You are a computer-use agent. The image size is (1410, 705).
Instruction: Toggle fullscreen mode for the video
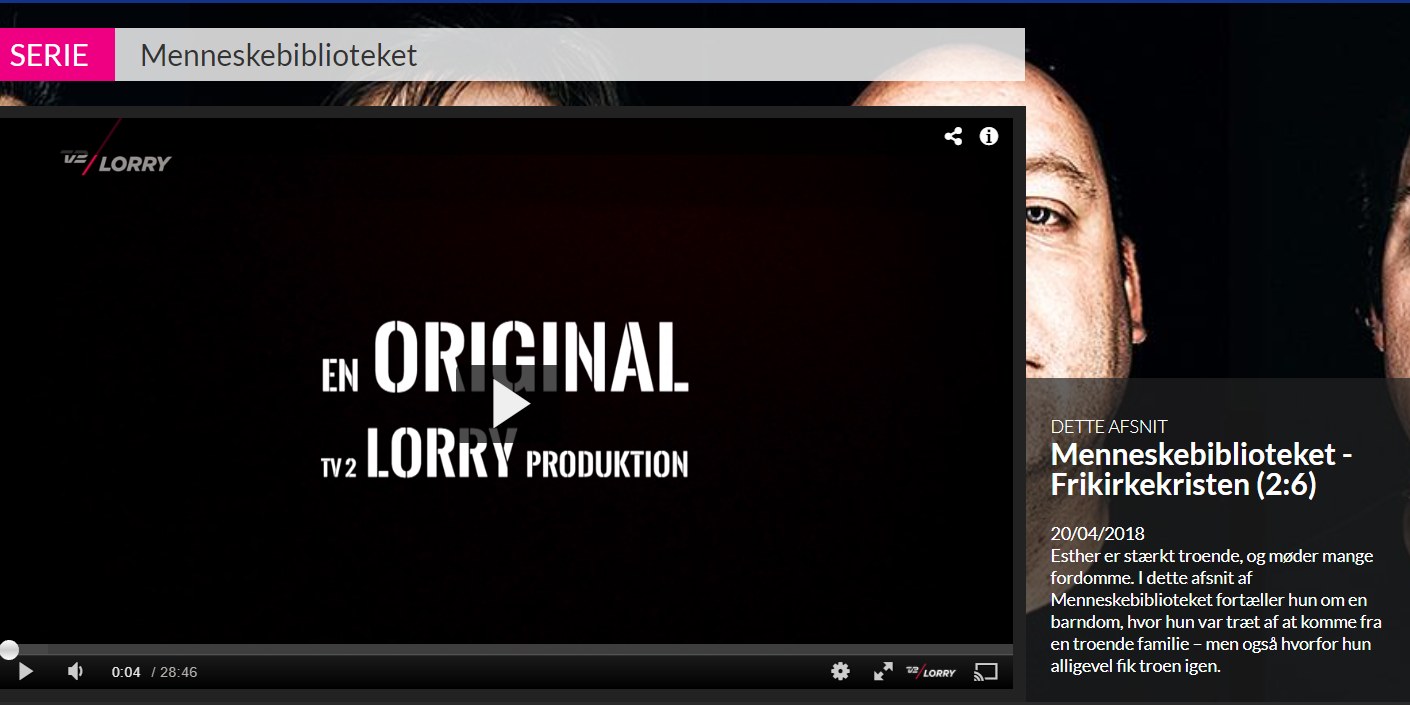tap(883, 671)
